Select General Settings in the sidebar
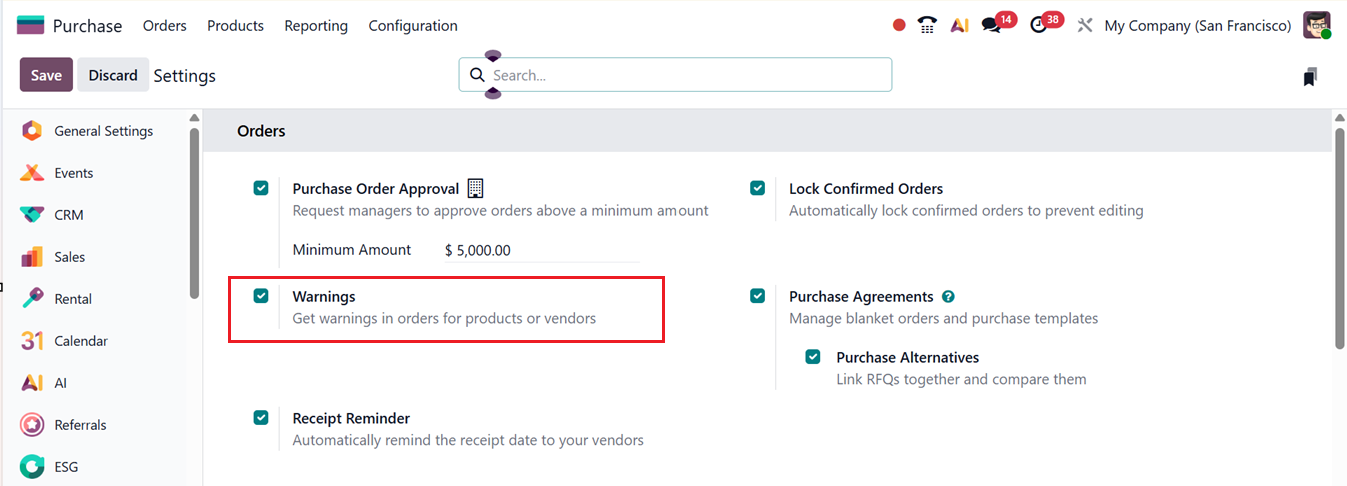 click(x=103, y=131)
